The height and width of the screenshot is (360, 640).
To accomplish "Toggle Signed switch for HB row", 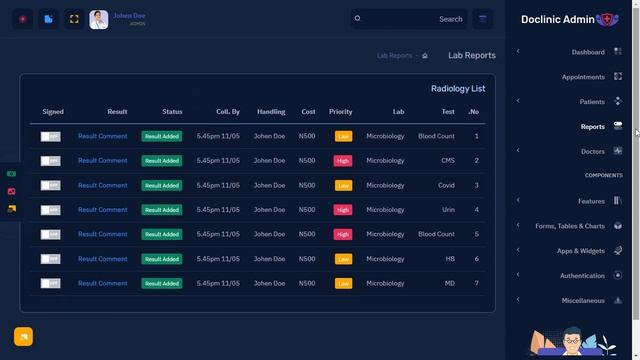I will [51, 259].
